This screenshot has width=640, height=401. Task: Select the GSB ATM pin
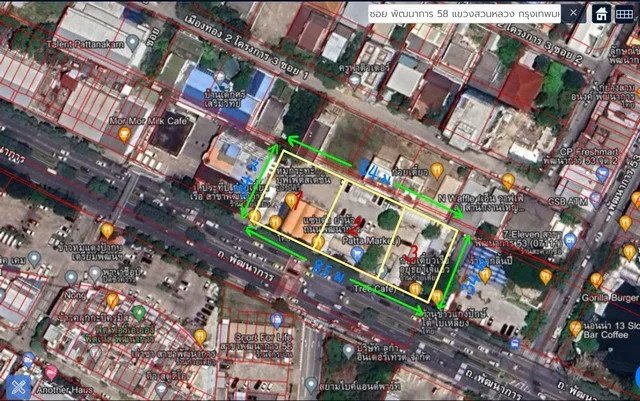595,200
